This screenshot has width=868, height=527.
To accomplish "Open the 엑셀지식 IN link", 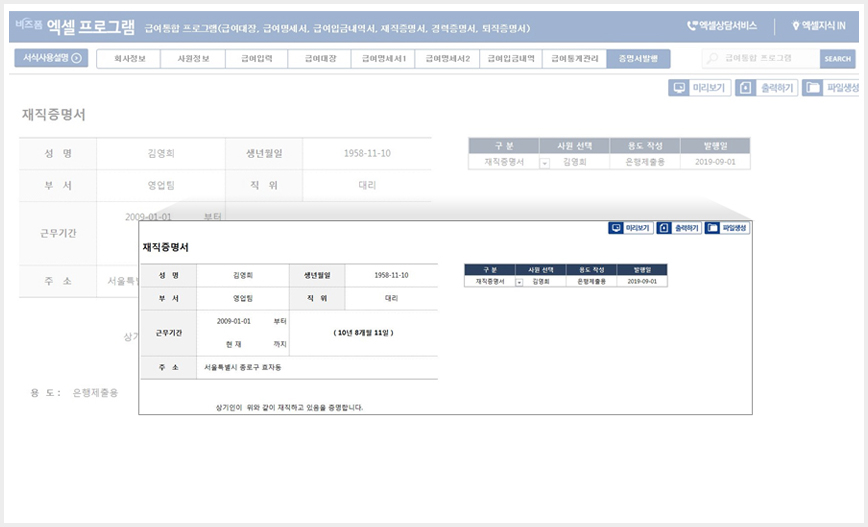I will coord(819,25).
